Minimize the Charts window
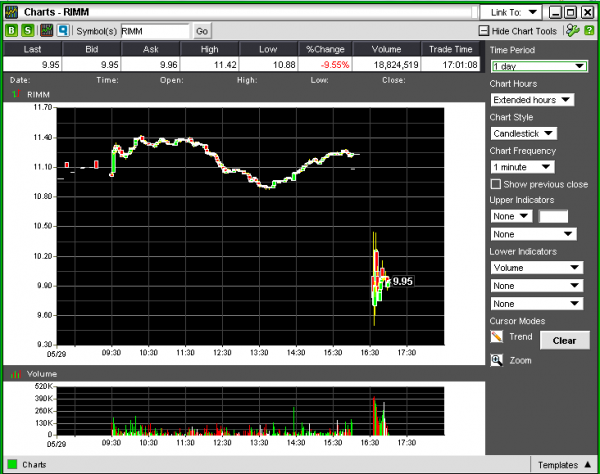This screenshot has width=600, height=474. [x=555, y=13]
